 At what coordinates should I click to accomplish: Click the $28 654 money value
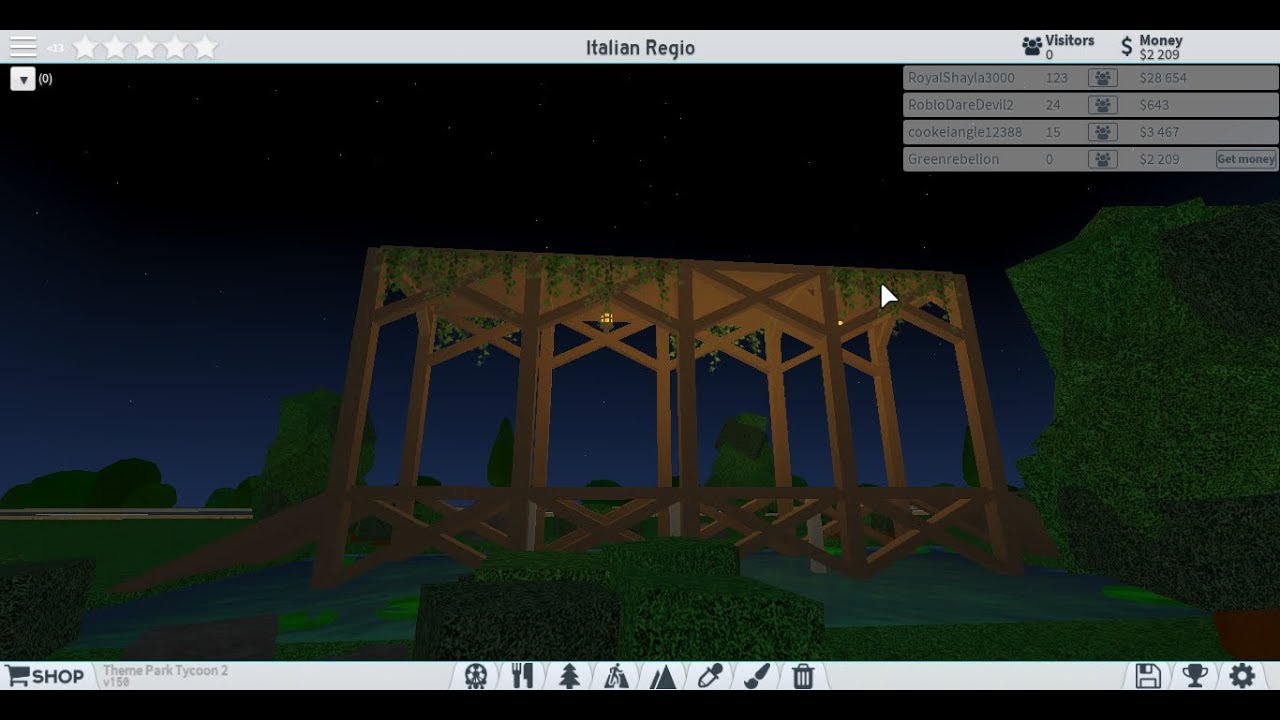[1162, 78]
